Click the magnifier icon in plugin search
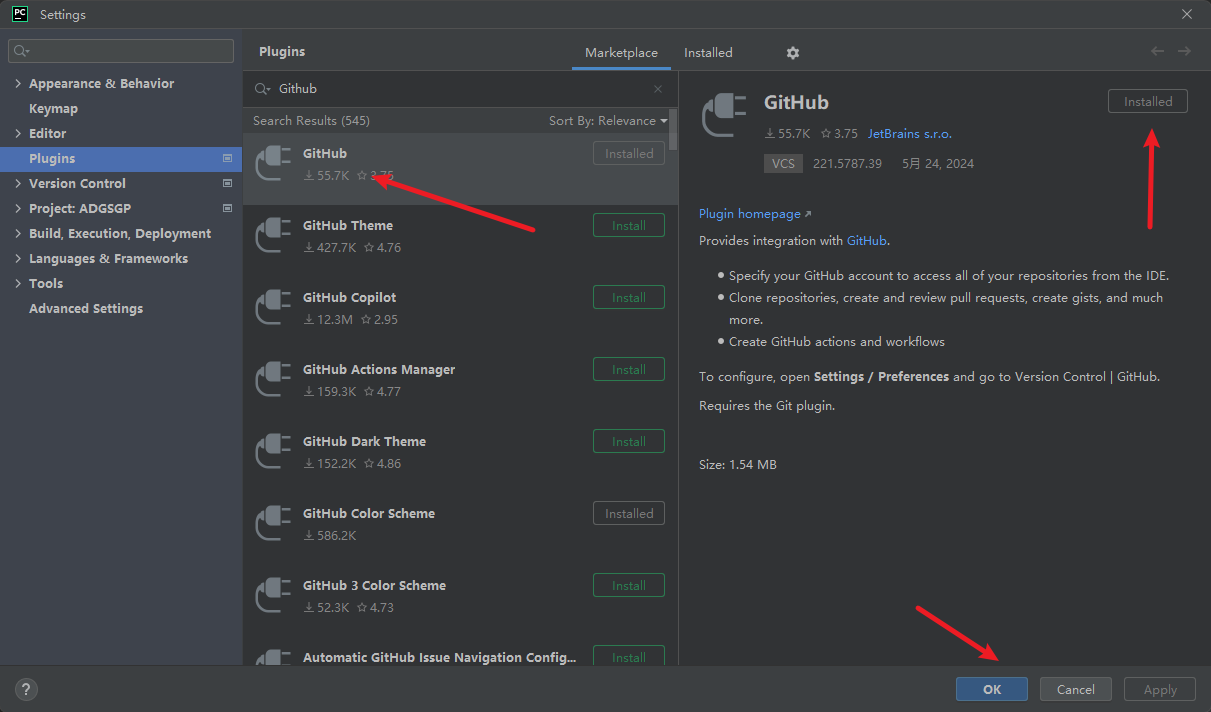The width and height of the screenshot is (1211, 712). coord(262,89)
